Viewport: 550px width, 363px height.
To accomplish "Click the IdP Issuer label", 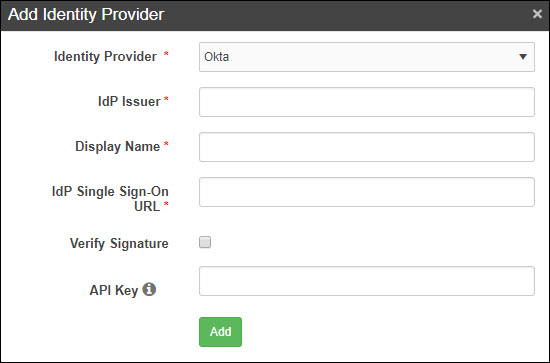I will click(129, 101).
